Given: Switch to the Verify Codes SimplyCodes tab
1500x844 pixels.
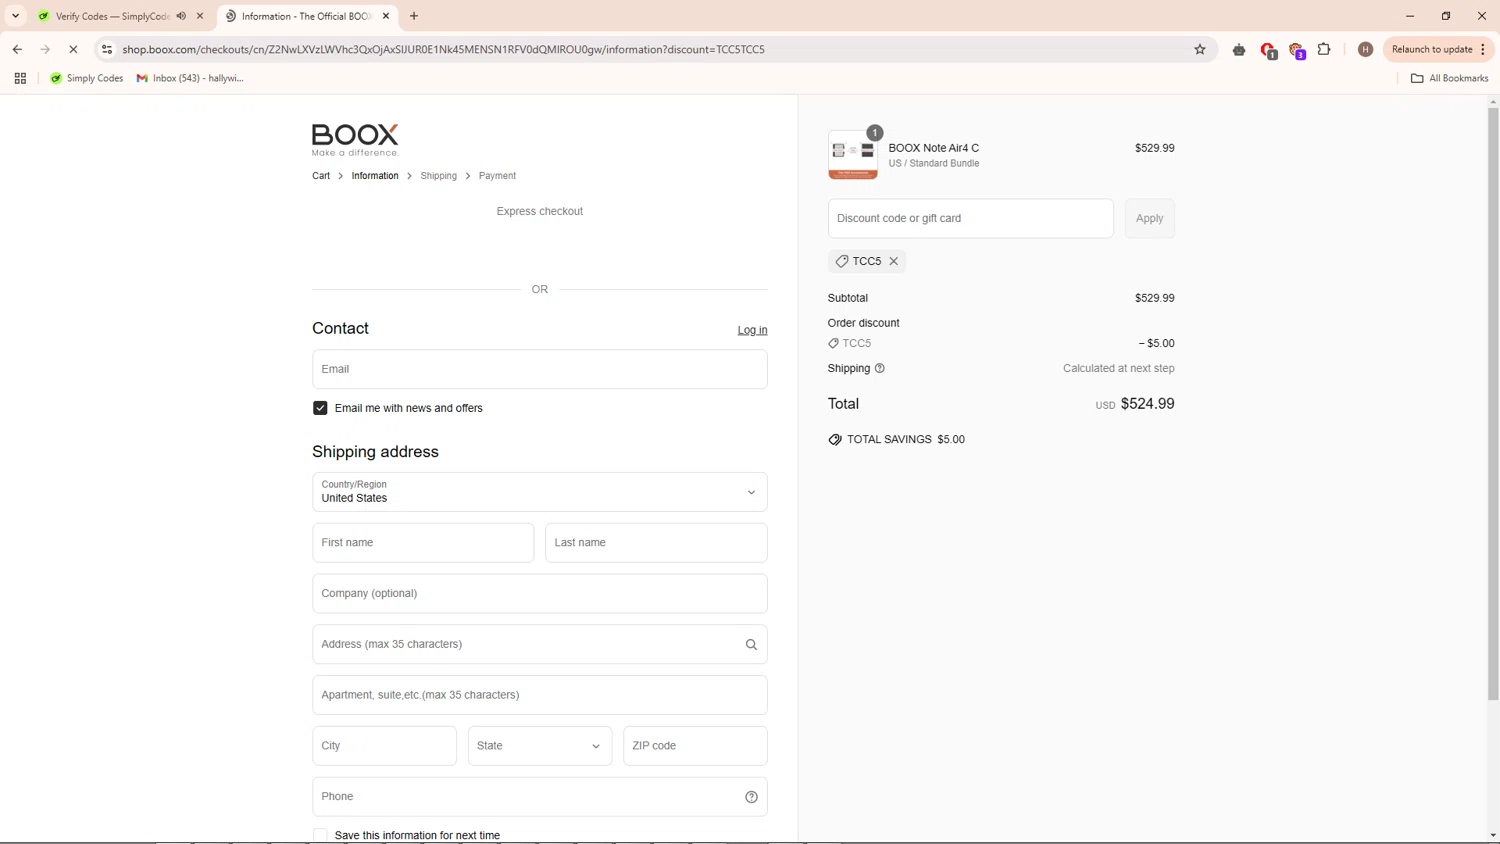Looking at the screenshot, I should [112, 16].
